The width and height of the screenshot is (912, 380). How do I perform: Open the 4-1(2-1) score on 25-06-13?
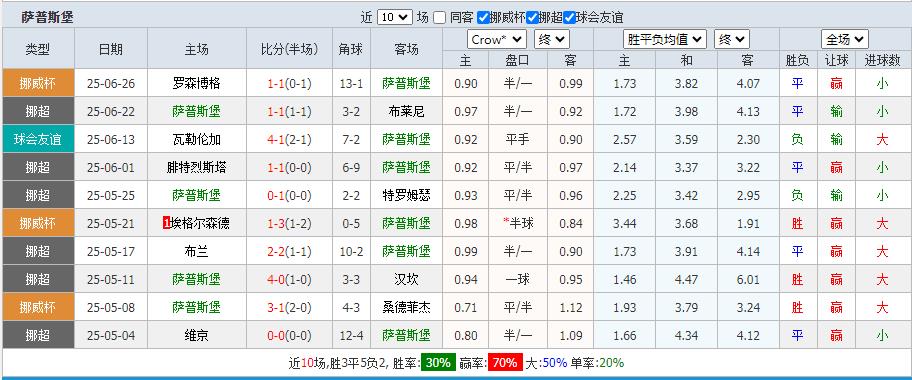pyautogui.click(x=289, y=139)
